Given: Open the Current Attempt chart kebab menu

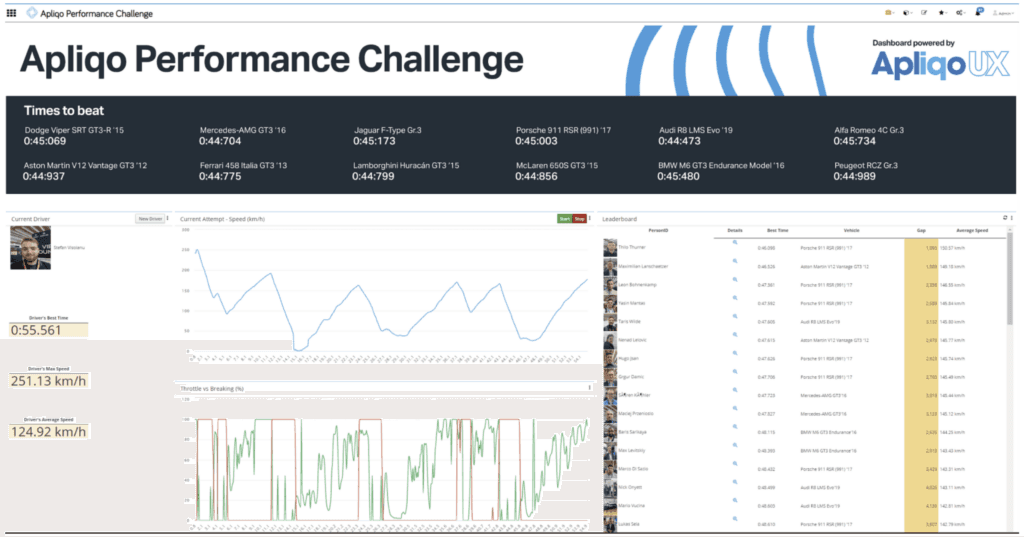Looking at the screenshot, I should pos(590,219).
